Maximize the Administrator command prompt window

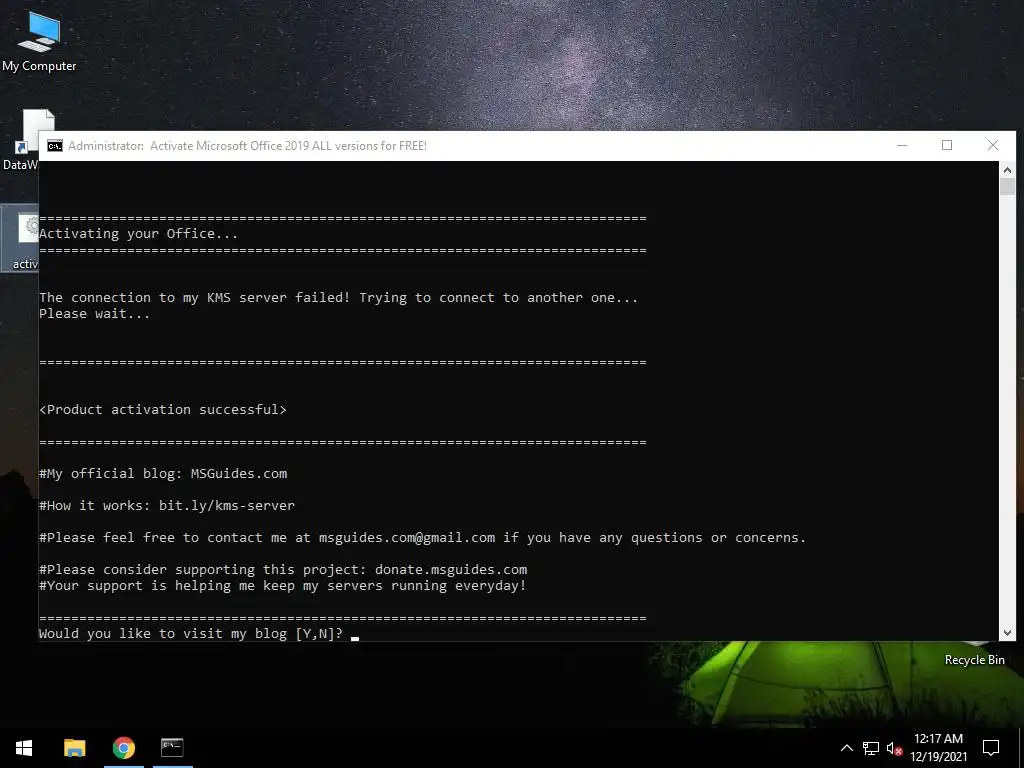click(947, 146)
